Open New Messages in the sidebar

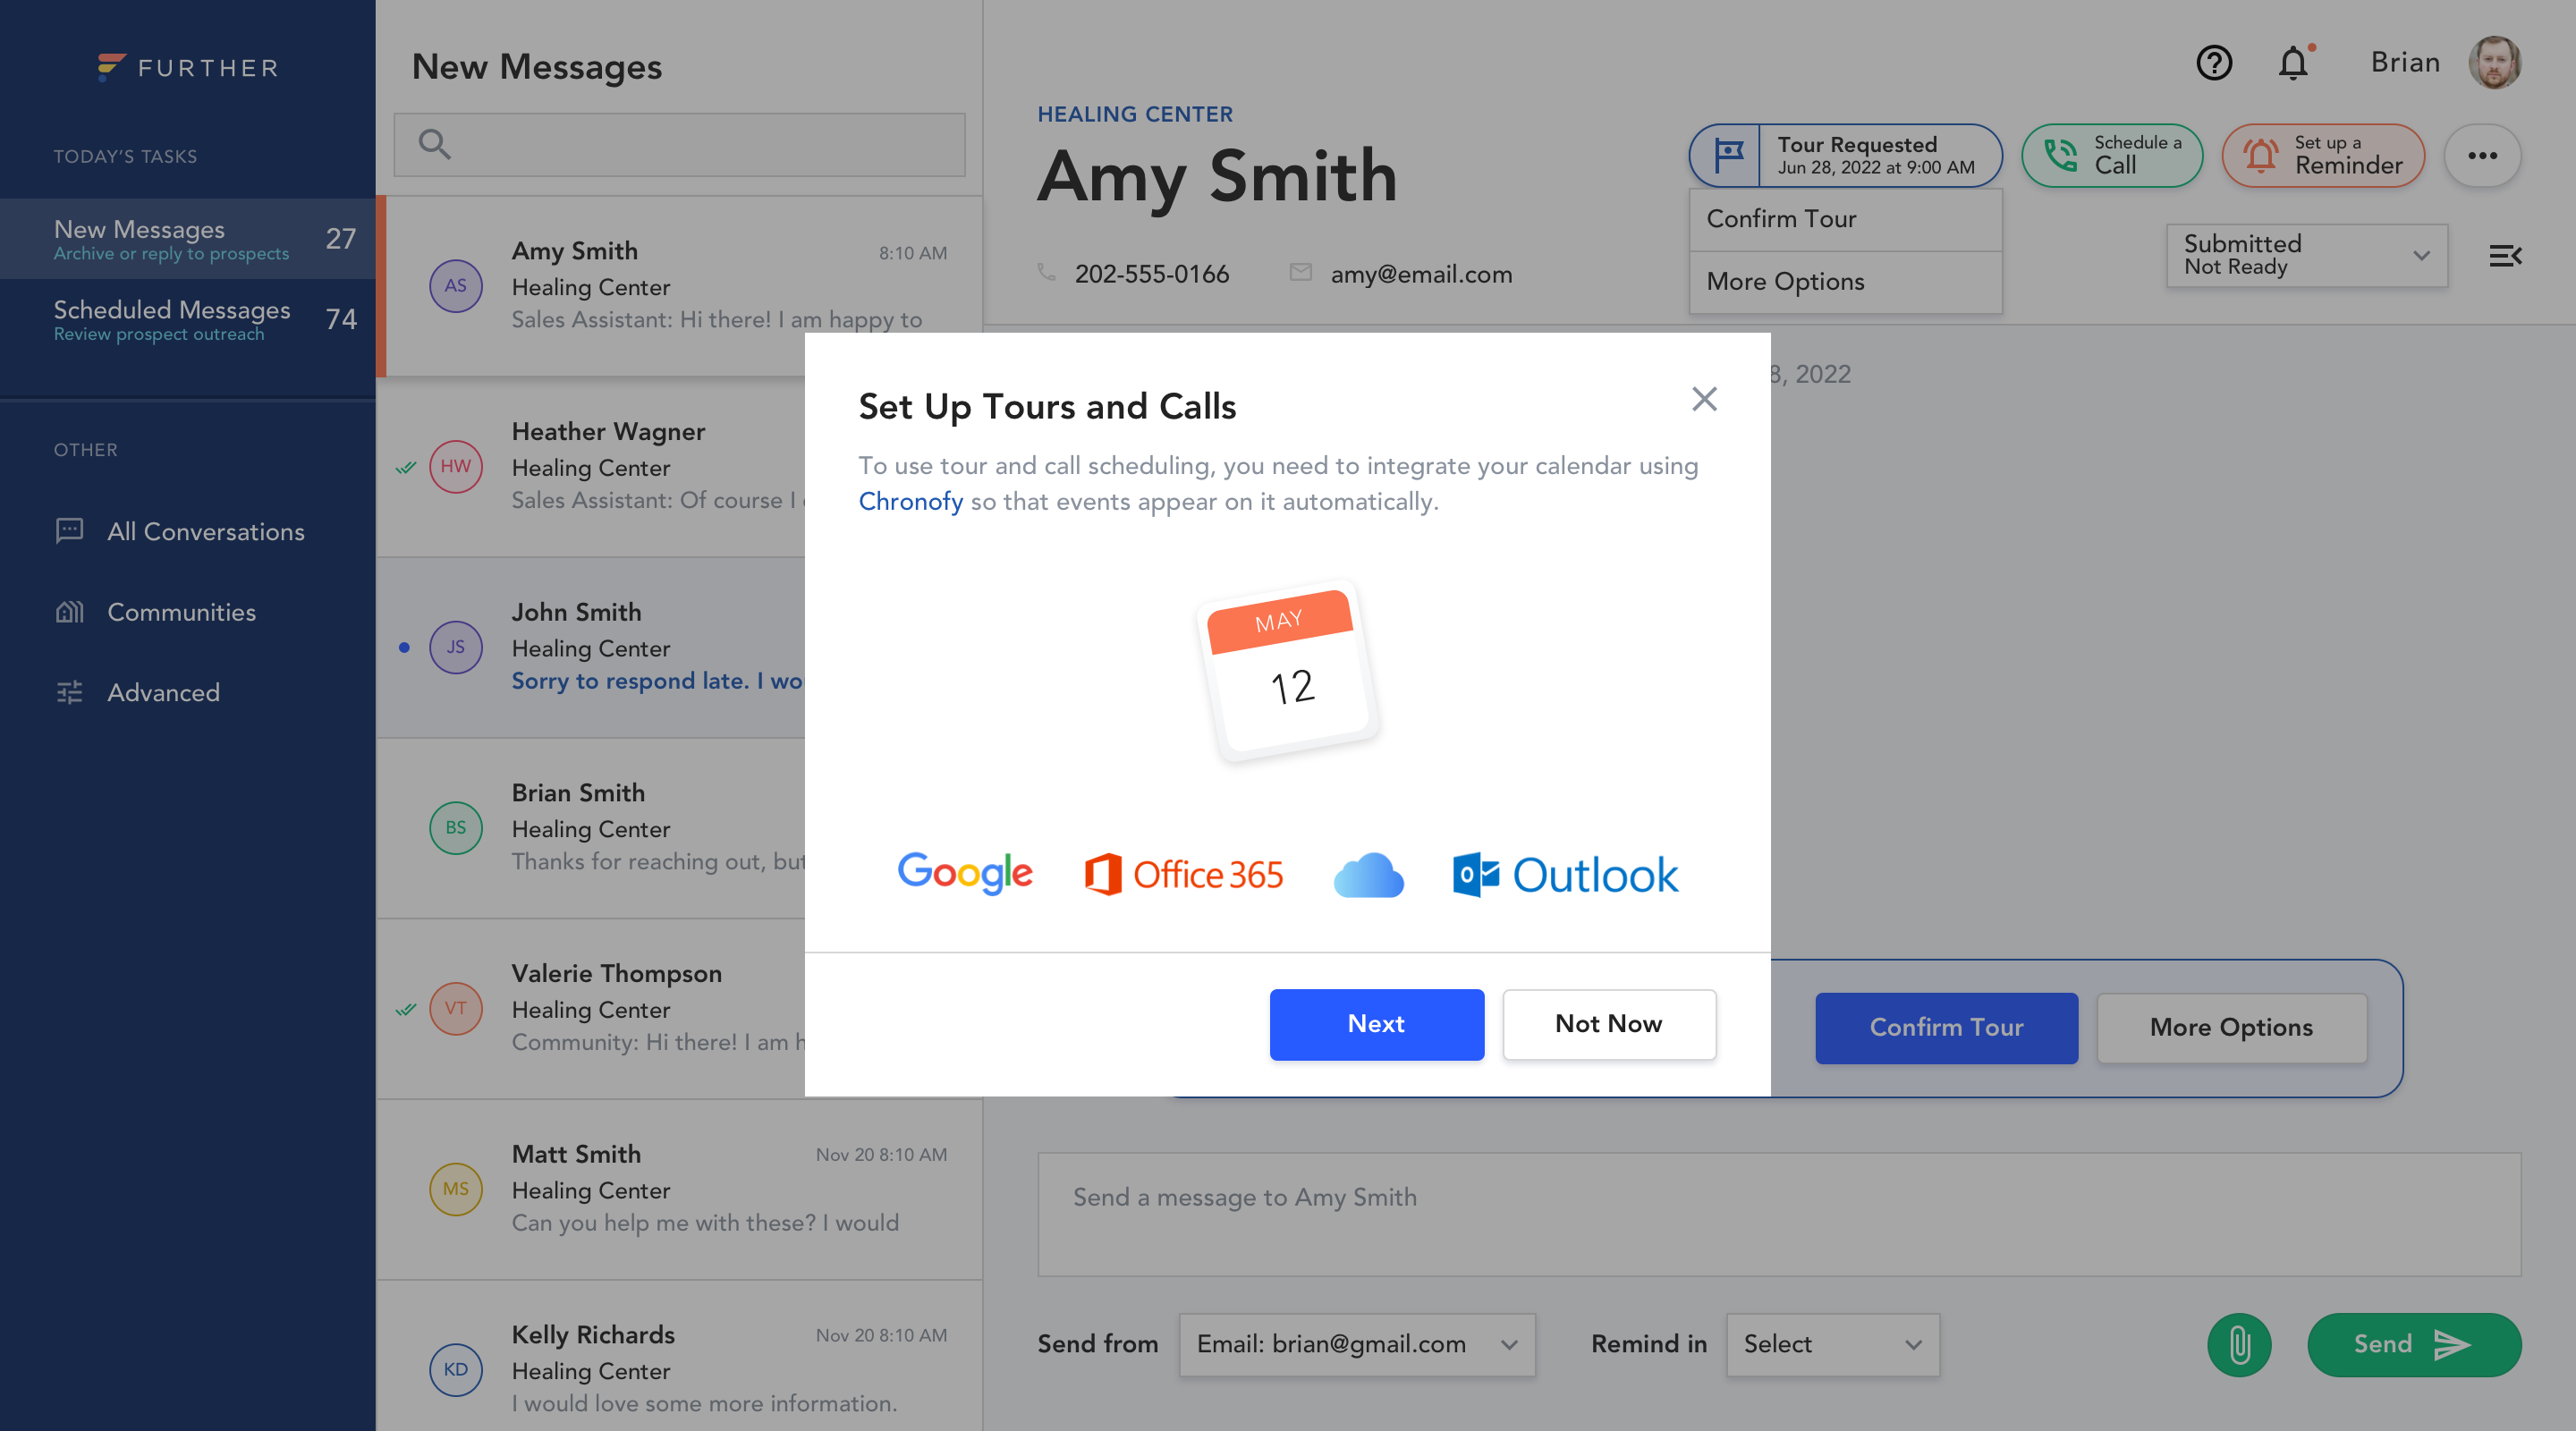[188, 239]
